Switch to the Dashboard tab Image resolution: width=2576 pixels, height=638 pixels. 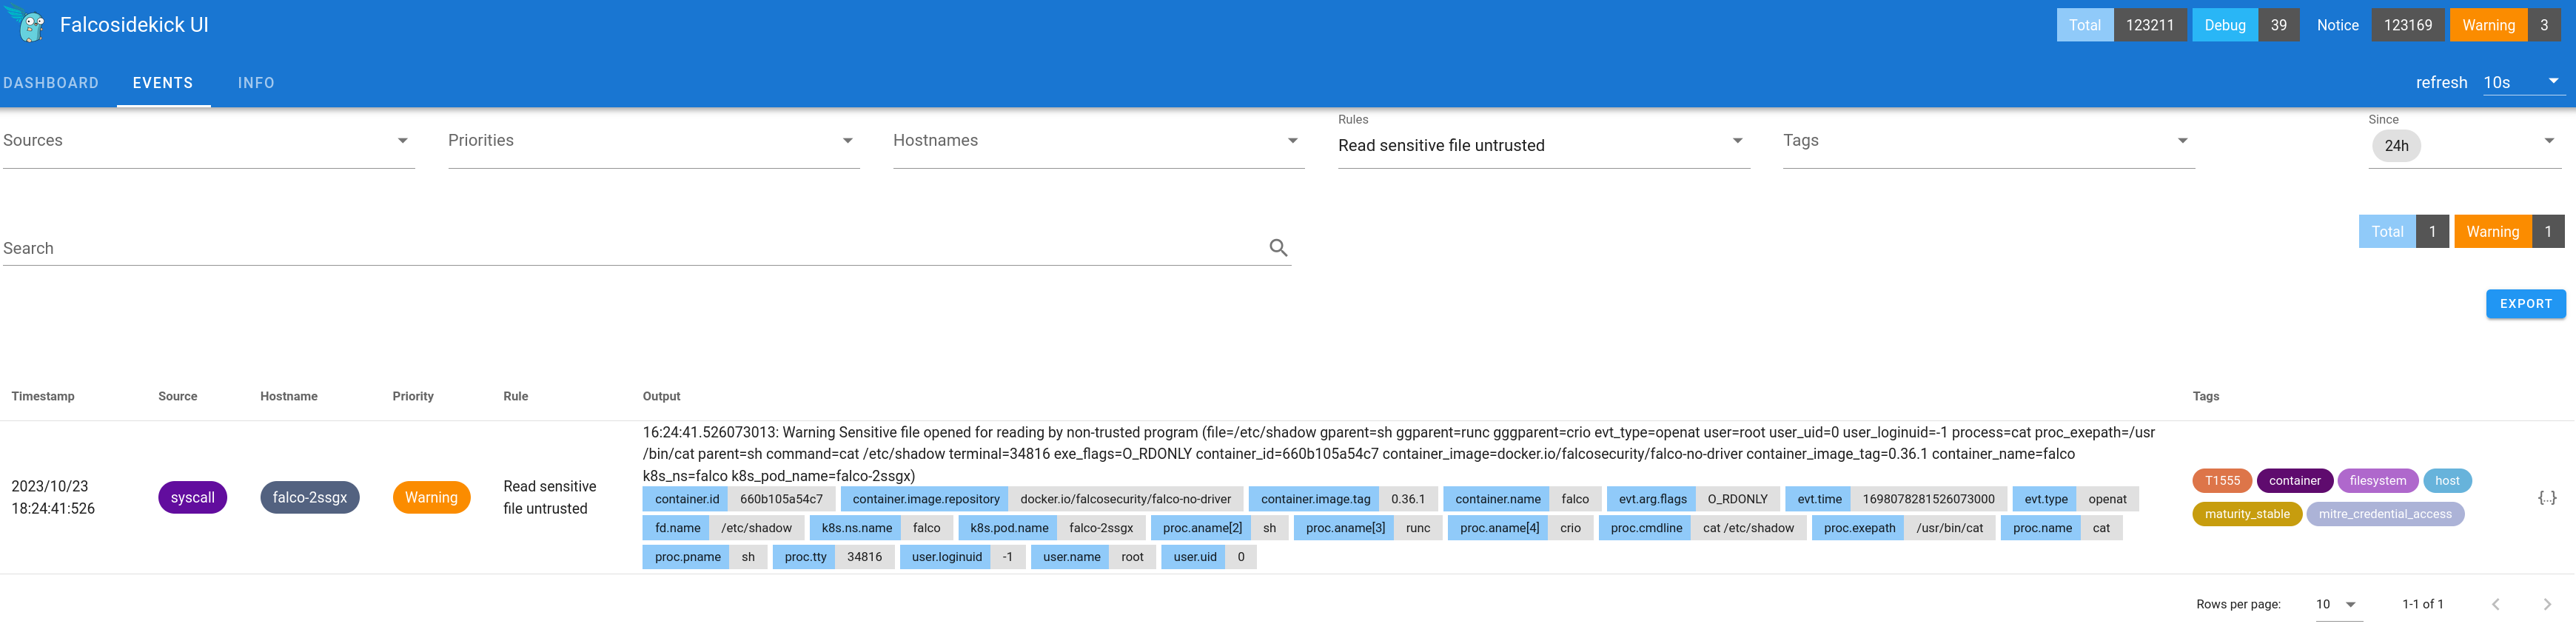click(x=51, y=83)
